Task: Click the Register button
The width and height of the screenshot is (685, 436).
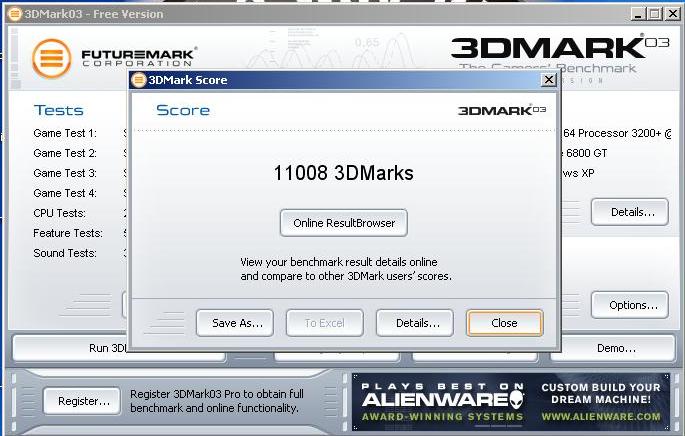Action: [x=82, y=401]
